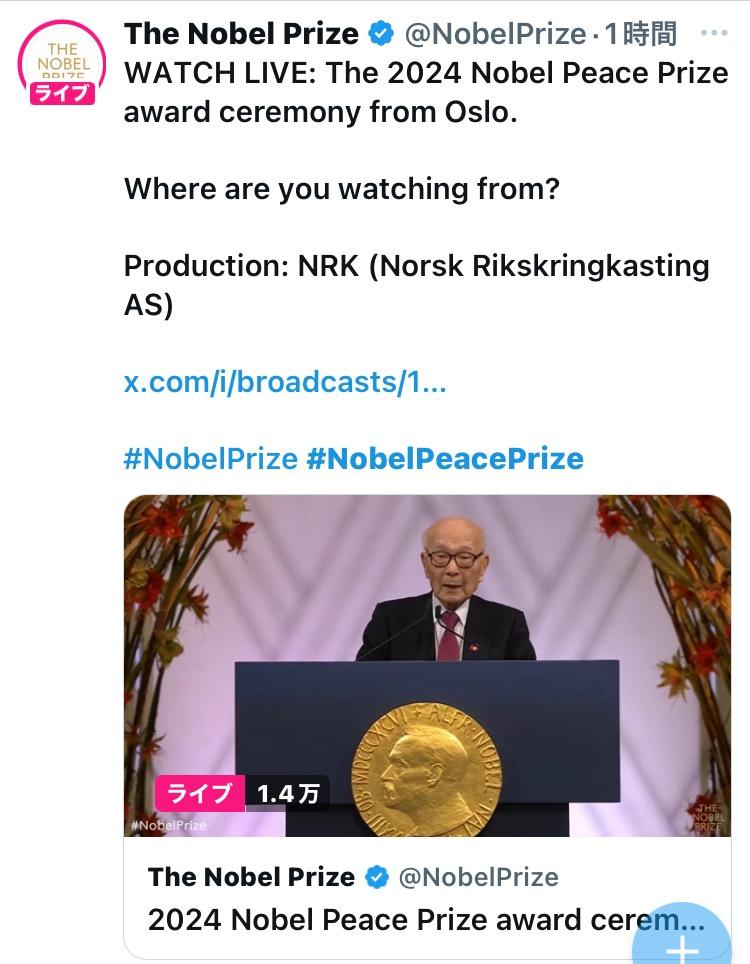Tap the @NobelPrize handle in the tweet header
The width and height of the screenshot is (750, 964).
pyautogui.click(x=494, y=34)
